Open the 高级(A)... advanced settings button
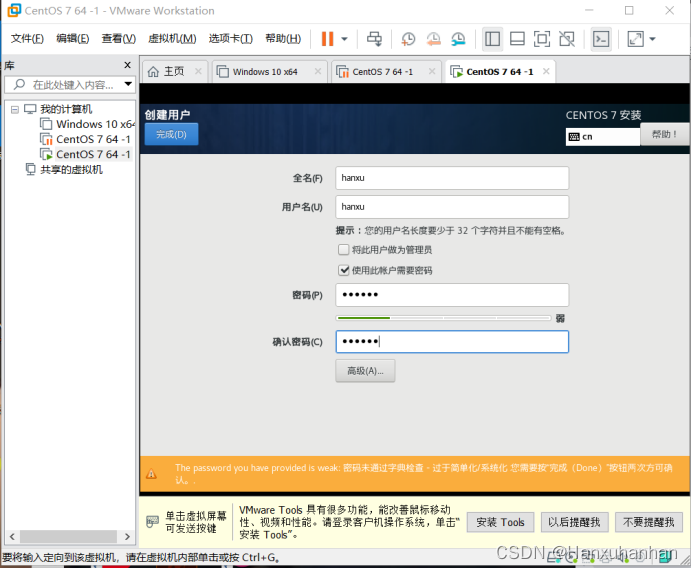 [x=365, y=371]
